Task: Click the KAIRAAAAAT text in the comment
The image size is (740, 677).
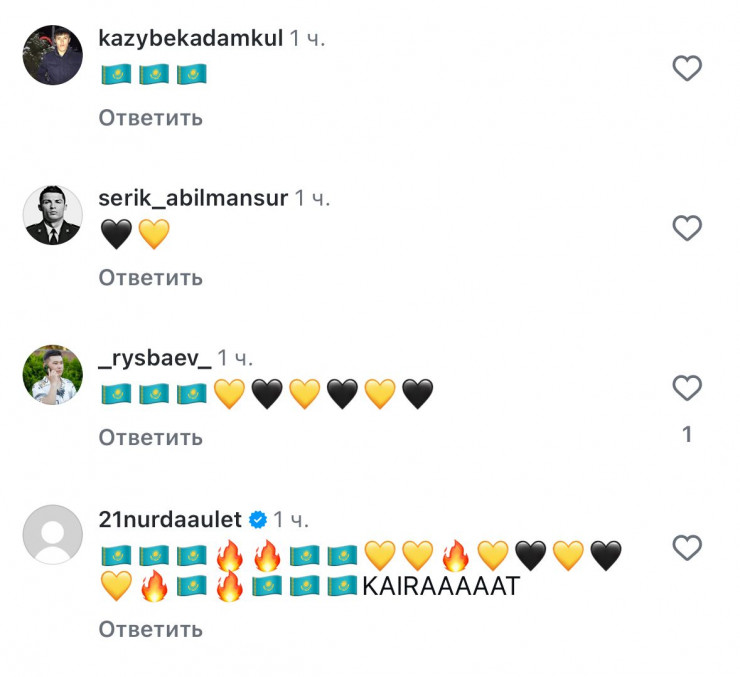Action: [x=441, y=586]
